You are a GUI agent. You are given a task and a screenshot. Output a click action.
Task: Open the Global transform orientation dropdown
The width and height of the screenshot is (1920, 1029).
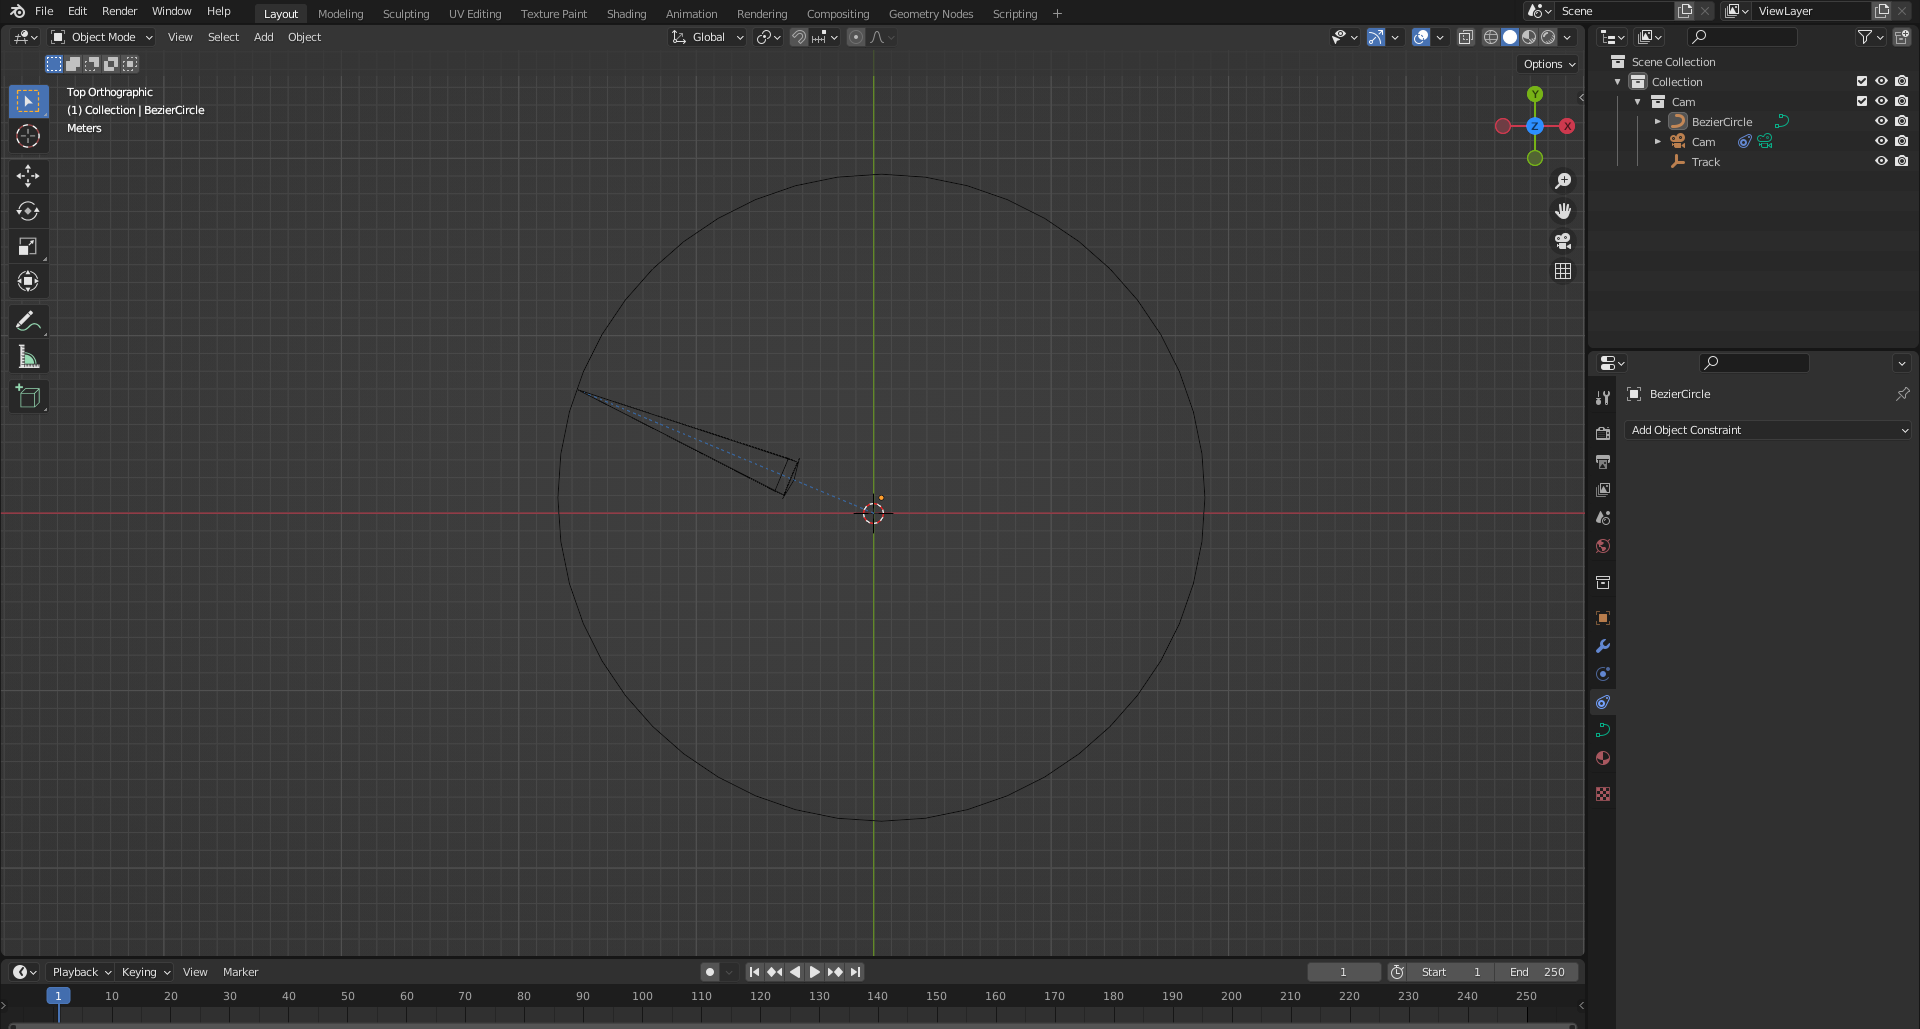click(707, 37)
